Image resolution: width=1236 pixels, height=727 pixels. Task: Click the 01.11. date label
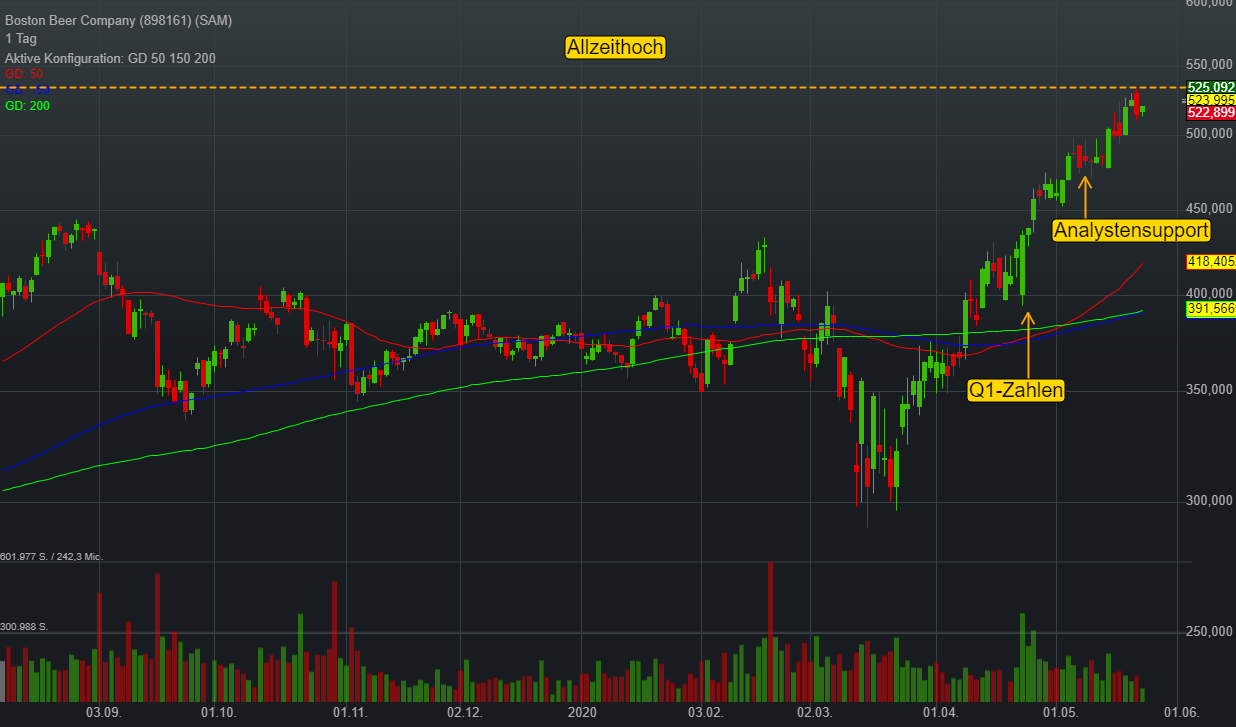pos(350,713)
